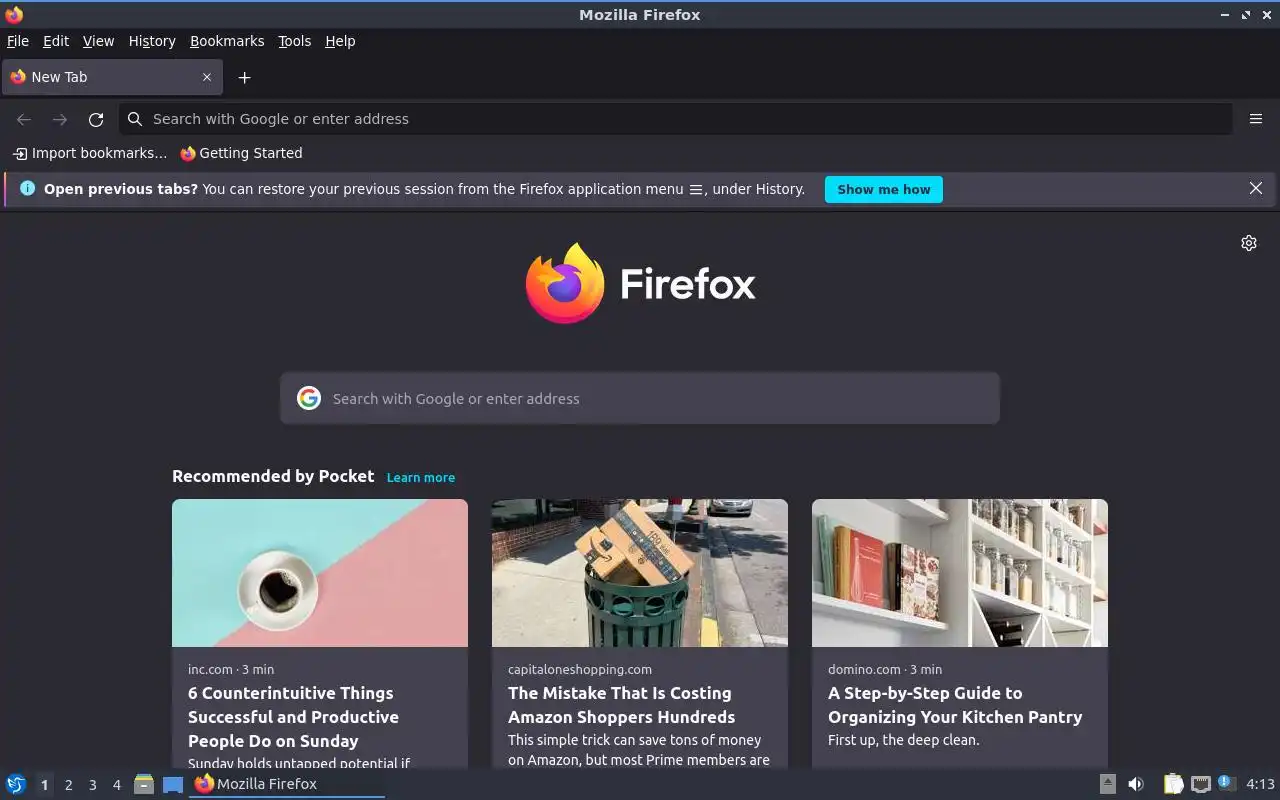
Task: Click the clock showing 4:13
Action: [x=1260, y=784]
